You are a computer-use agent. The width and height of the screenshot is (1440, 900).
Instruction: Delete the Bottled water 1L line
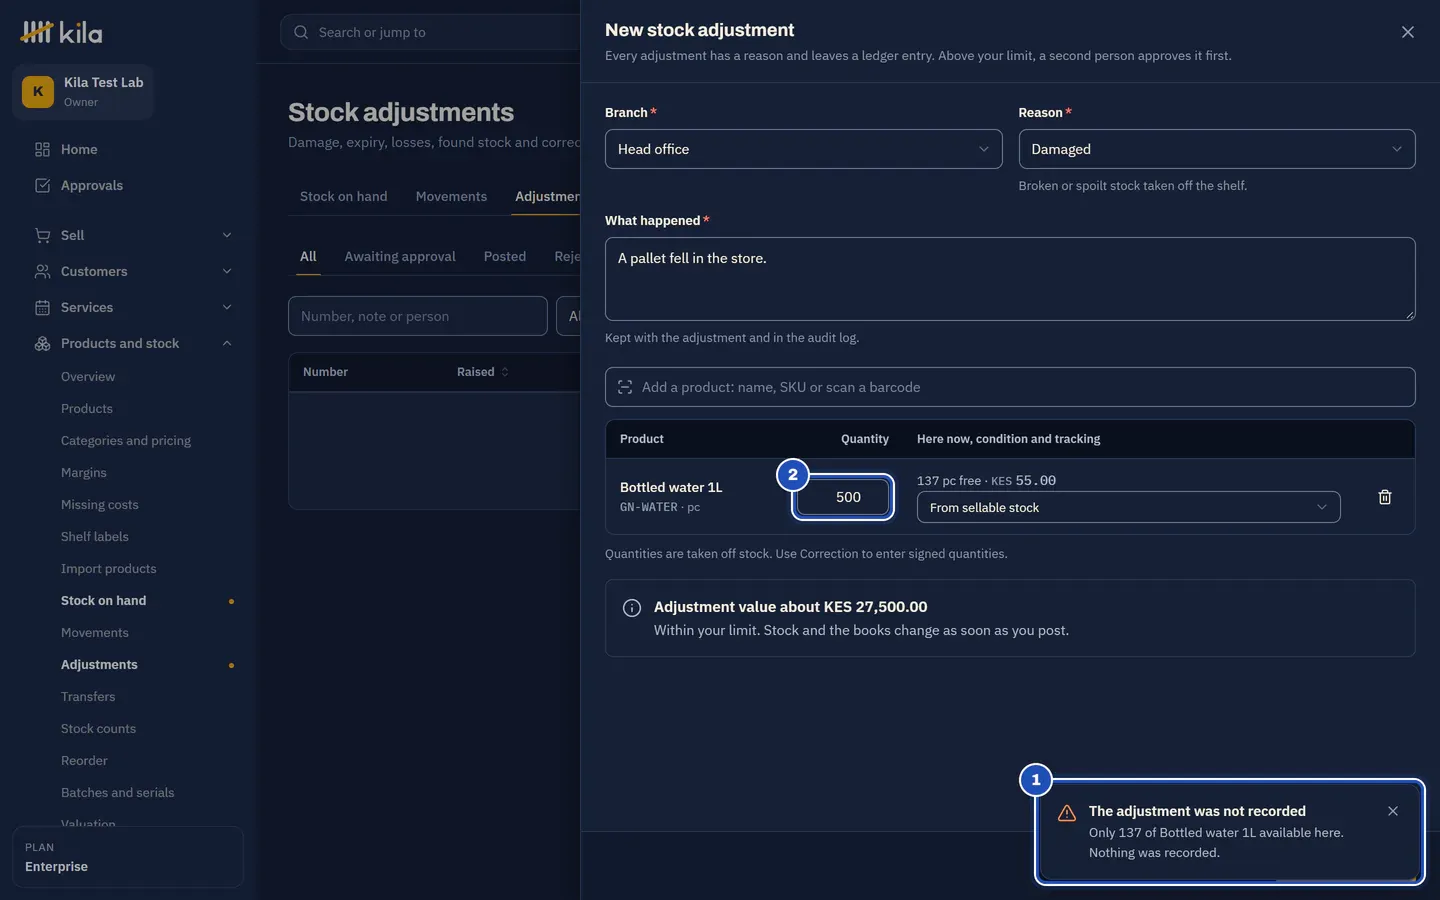point(1385,497)
